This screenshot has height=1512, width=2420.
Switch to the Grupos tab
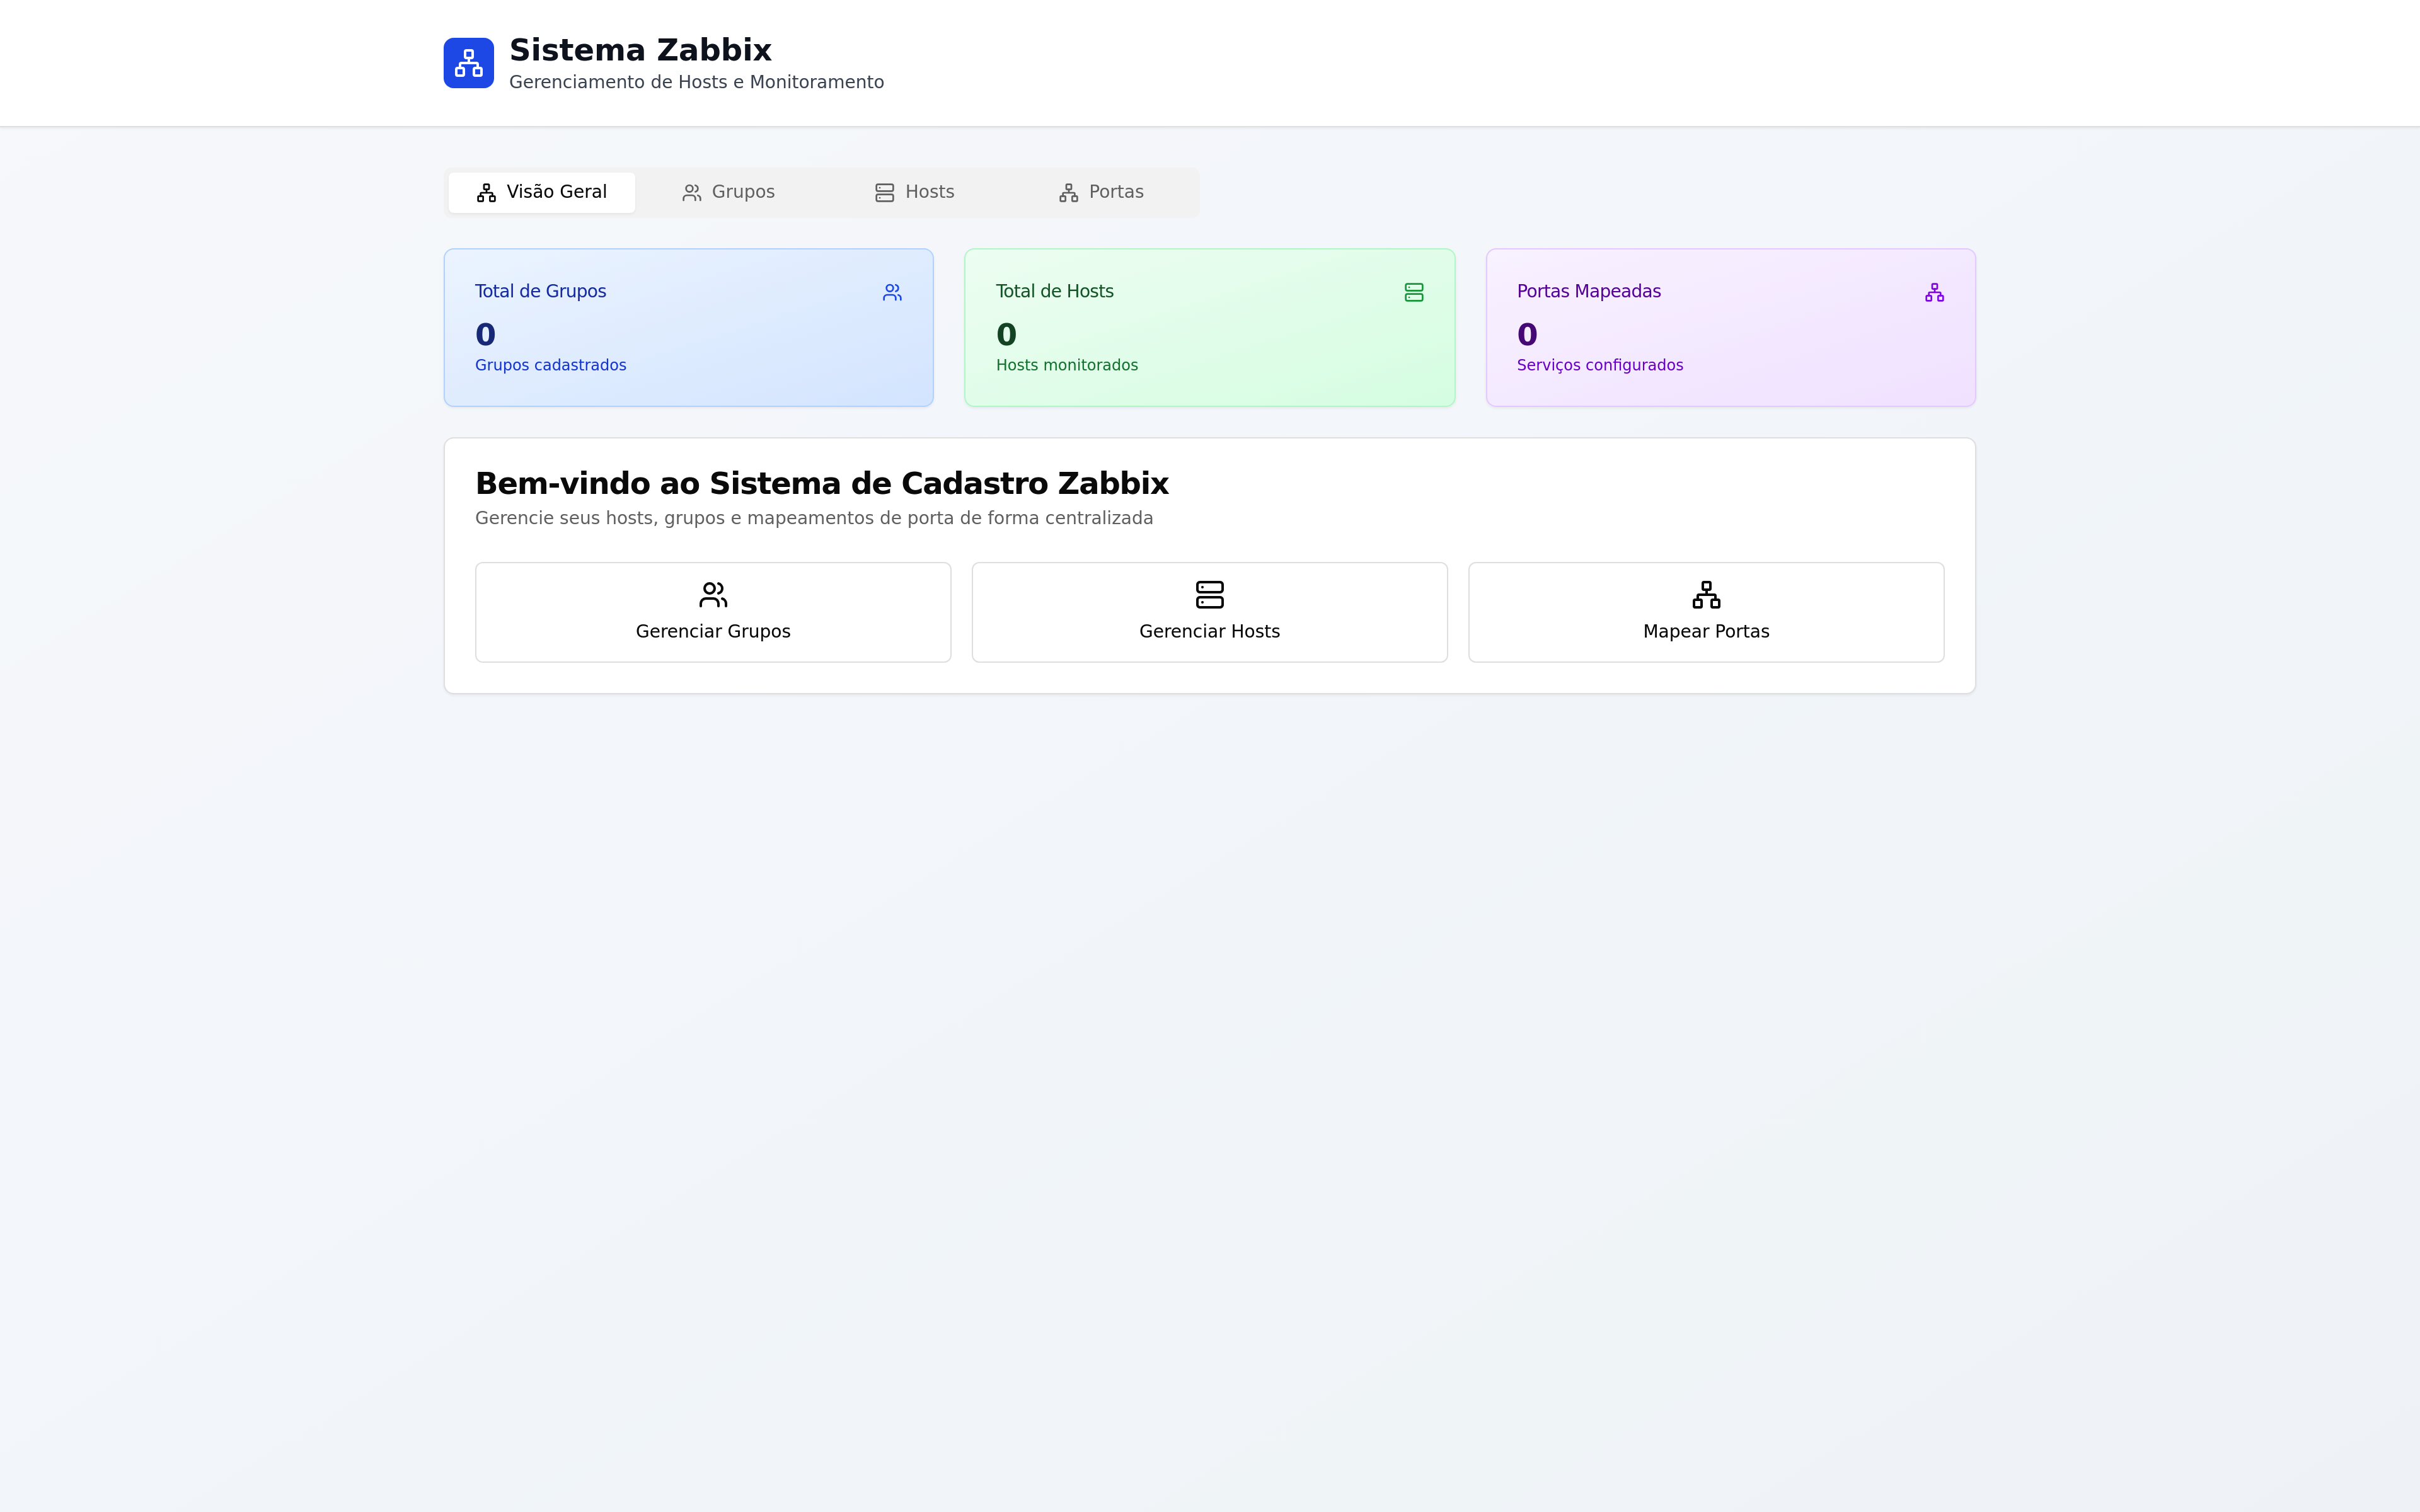coord(729,192)
